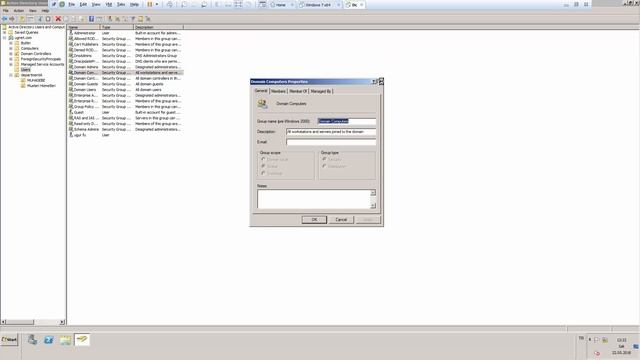Click the Name column header
The image size is (640, 360).
(84, 27)
